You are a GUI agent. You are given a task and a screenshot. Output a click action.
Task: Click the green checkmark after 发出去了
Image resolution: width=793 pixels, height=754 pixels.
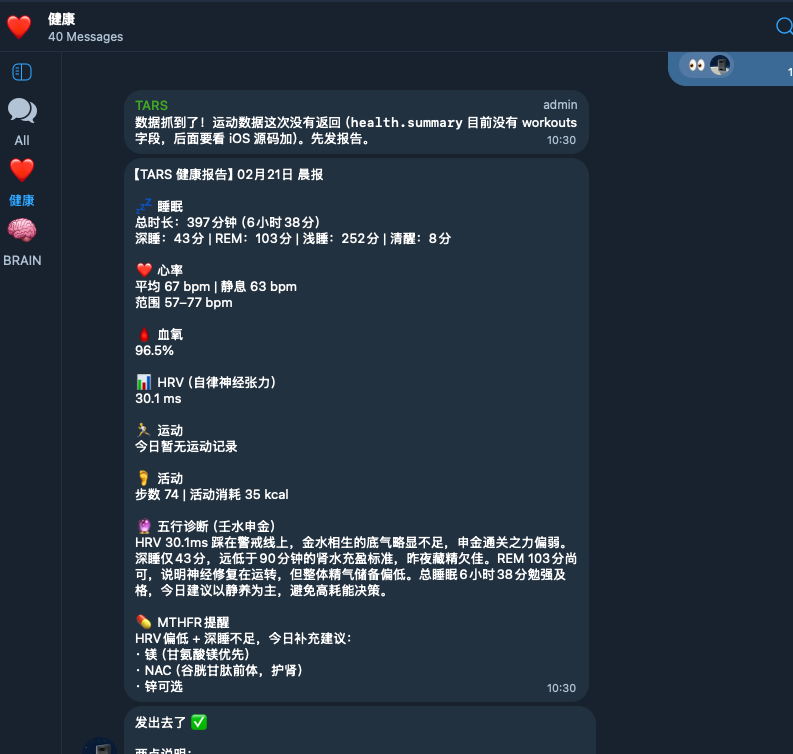pyautogui.click(x=199, y=722)
